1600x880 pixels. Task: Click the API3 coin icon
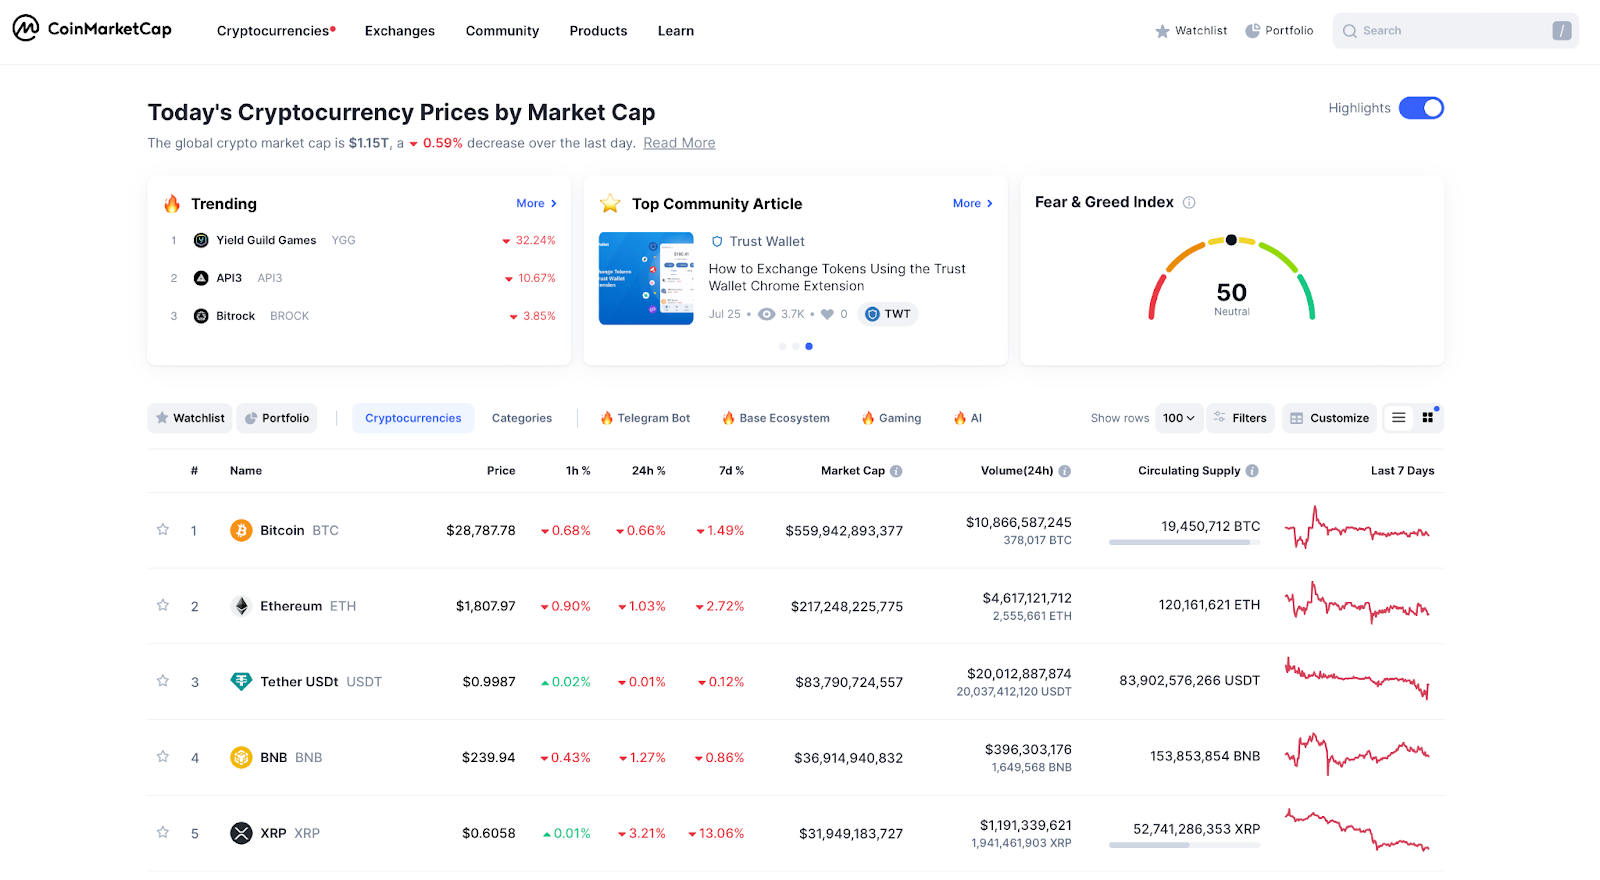[x=201, y=278]
